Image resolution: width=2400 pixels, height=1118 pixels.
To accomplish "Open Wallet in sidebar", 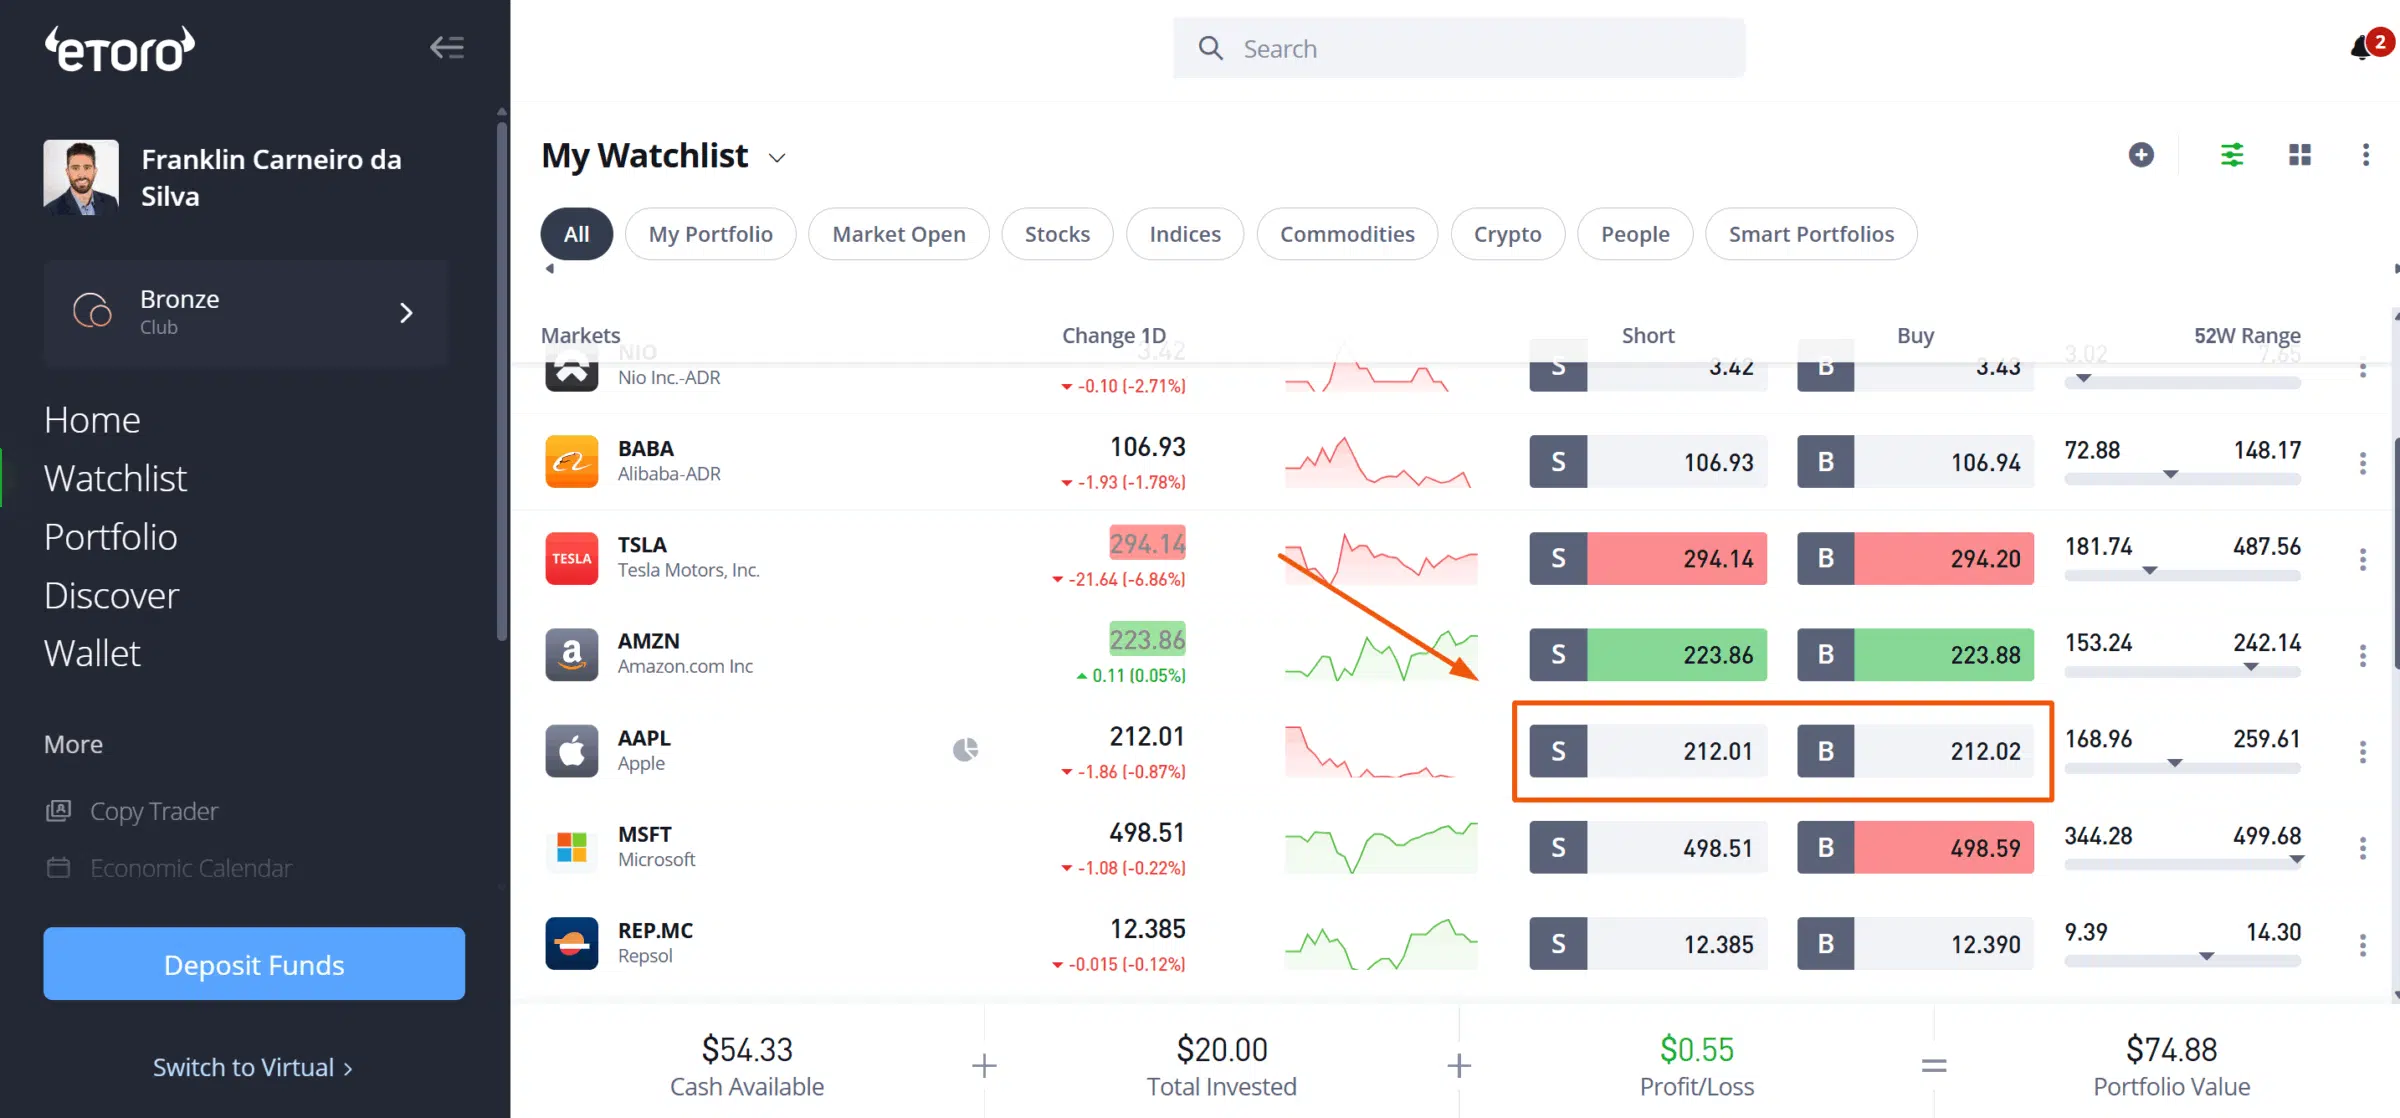I will pos(92,654).
